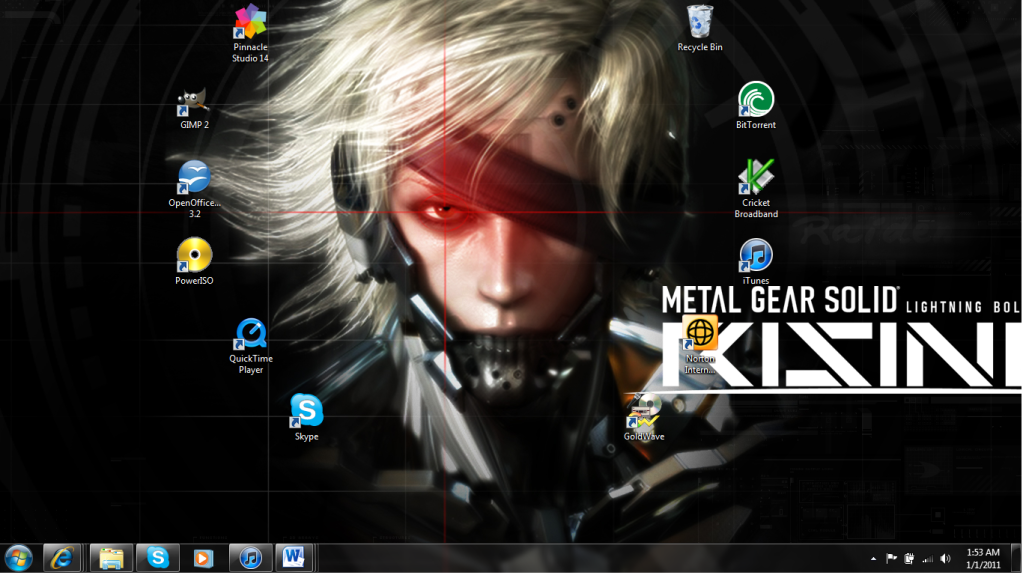Click the iTunes desktop shortcut
The image size is (1023, 575).
756,262
